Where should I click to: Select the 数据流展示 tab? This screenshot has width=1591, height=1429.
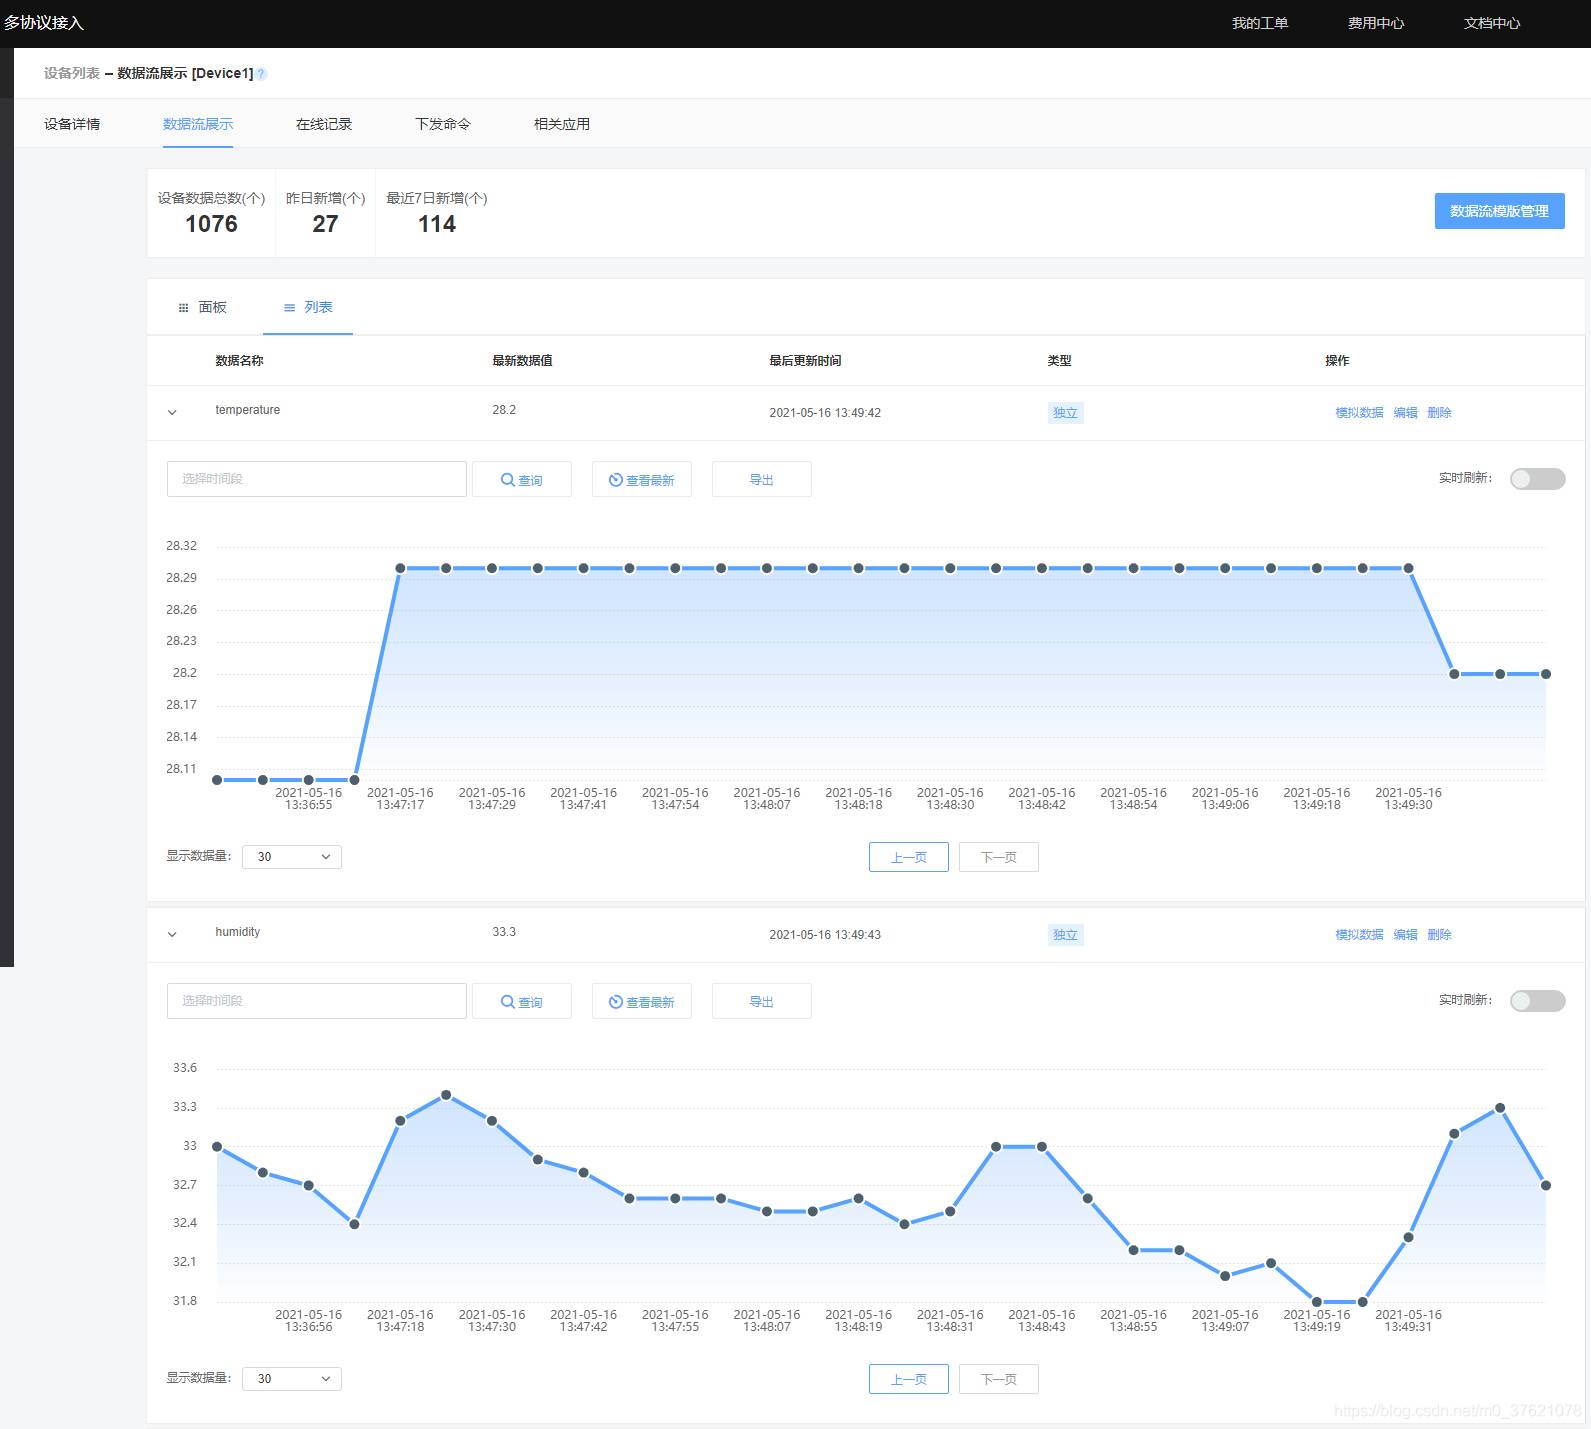[198, 124]
